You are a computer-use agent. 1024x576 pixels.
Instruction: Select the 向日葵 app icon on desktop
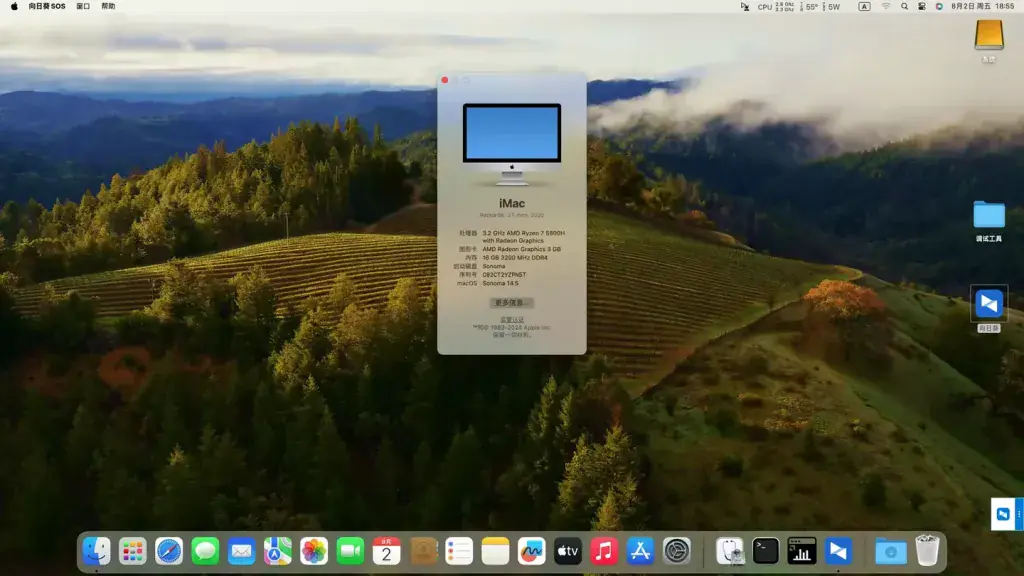[989, 304]
